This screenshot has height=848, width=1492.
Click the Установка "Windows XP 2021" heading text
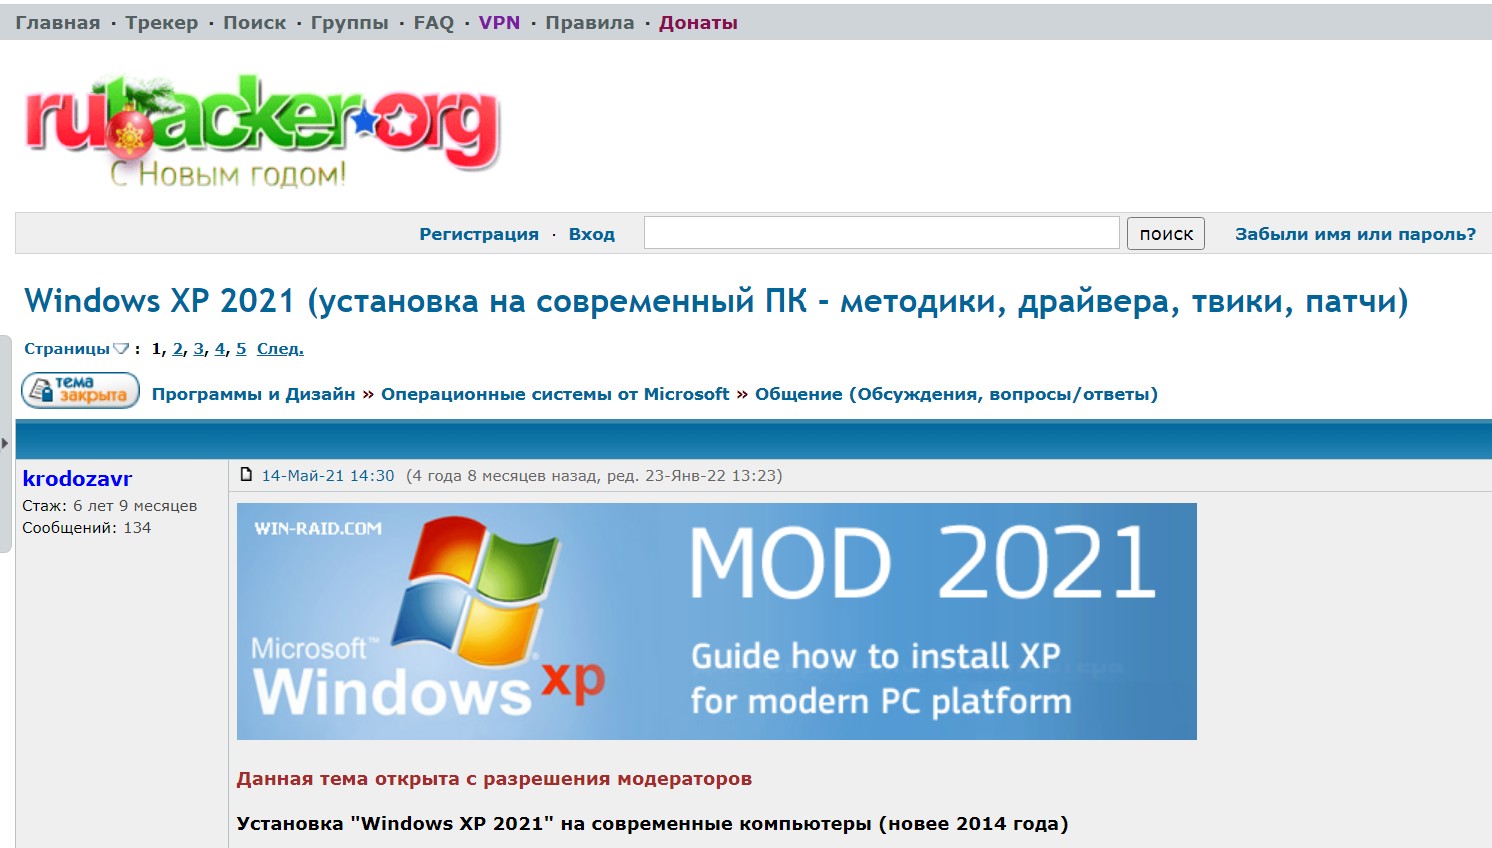[652, 824]
